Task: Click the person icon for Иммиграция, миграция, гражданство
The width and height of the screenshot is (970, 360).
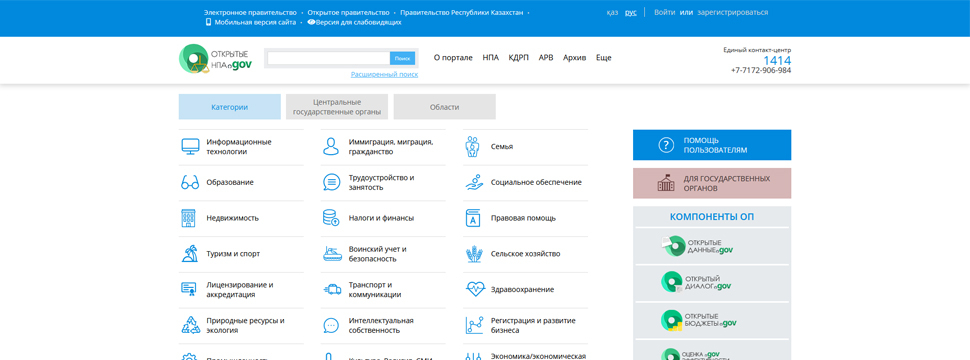Action: (x=331, y=147)
